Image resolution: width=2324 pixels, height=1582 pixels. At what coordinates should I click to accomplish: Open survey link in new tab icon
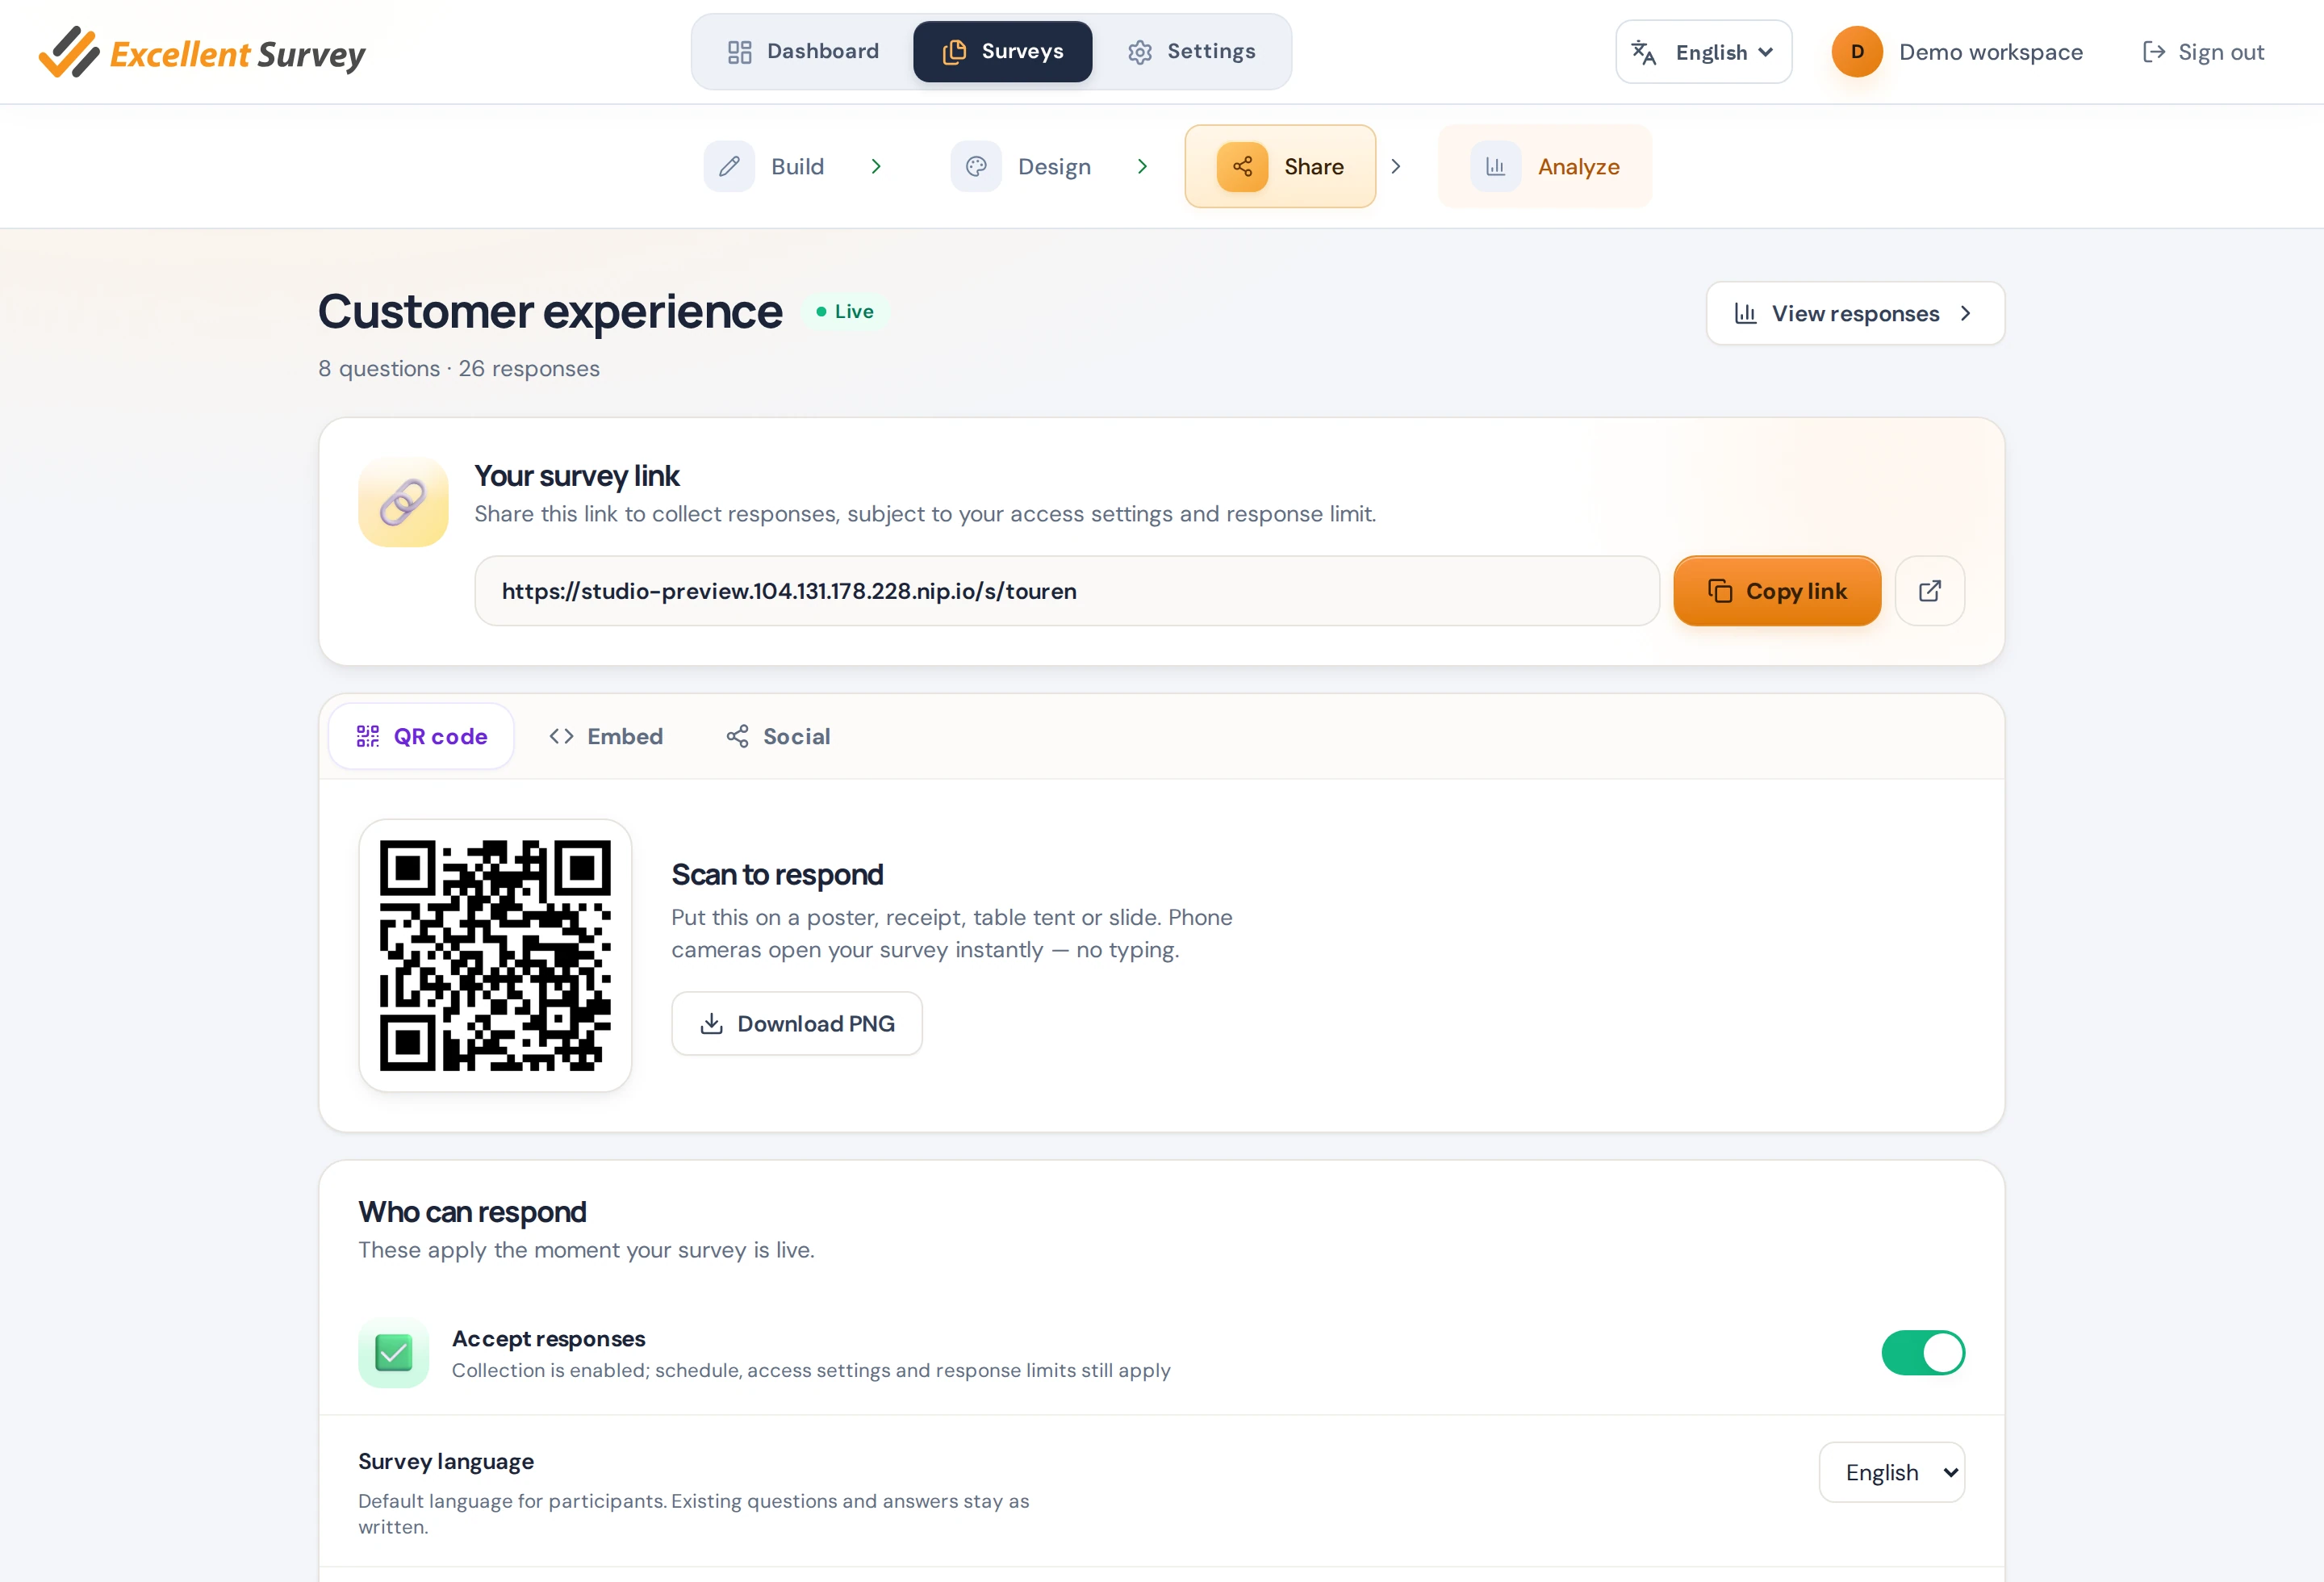point(1930,591)
